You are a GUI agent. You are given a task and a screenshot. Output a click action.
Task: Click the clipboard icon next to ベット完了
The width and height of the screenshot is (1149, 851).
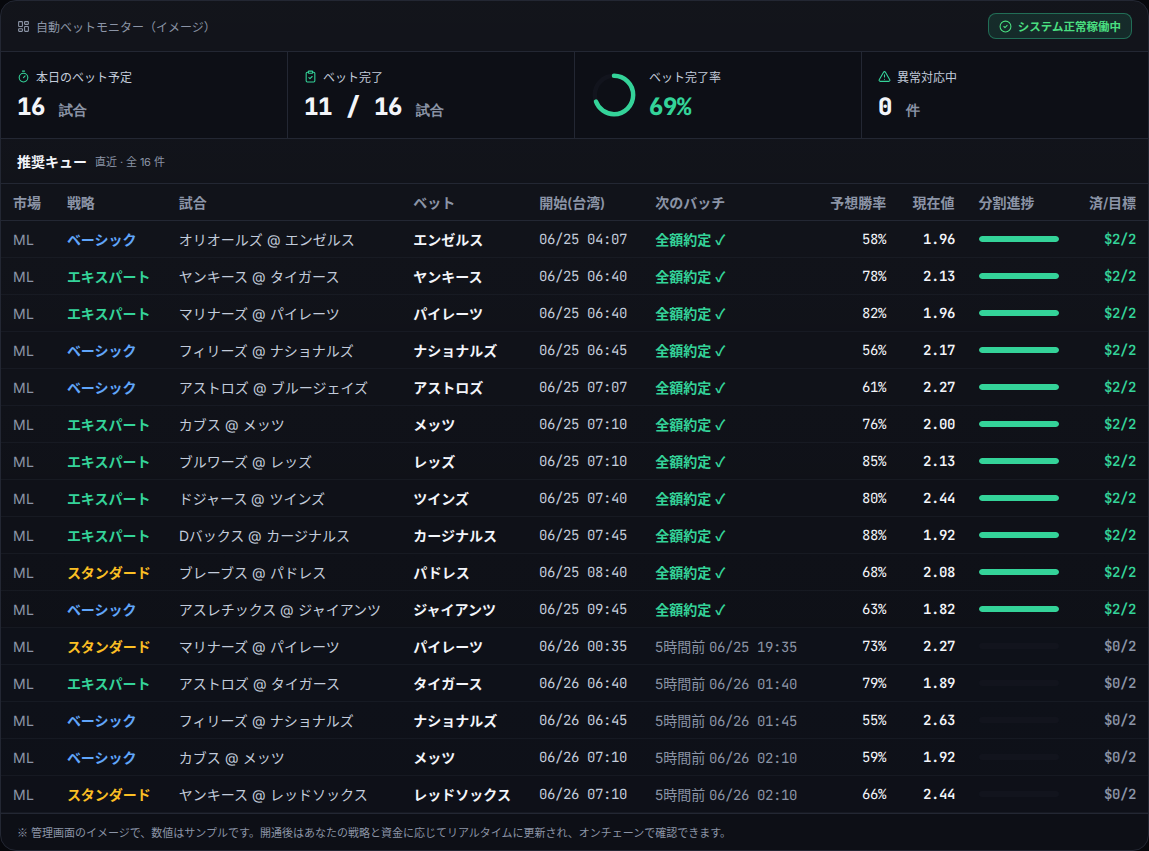(310, 77)
